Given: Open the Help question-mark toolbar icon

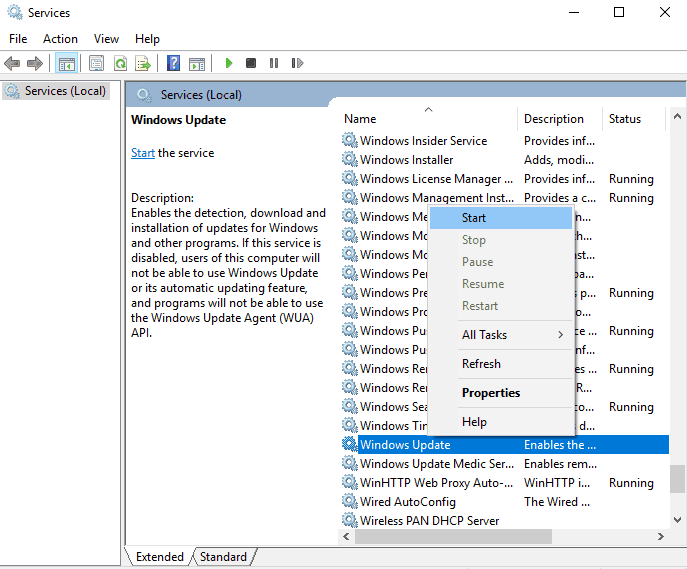Looking at the screenshot, I should [x=174, y=64].
